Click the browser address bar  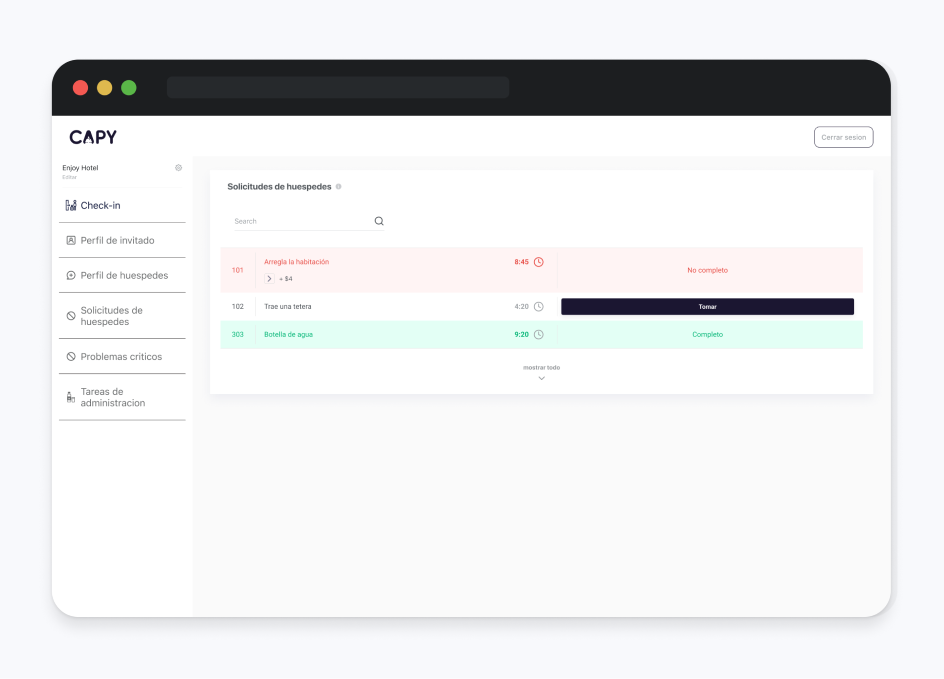click(x=338, y=88)
